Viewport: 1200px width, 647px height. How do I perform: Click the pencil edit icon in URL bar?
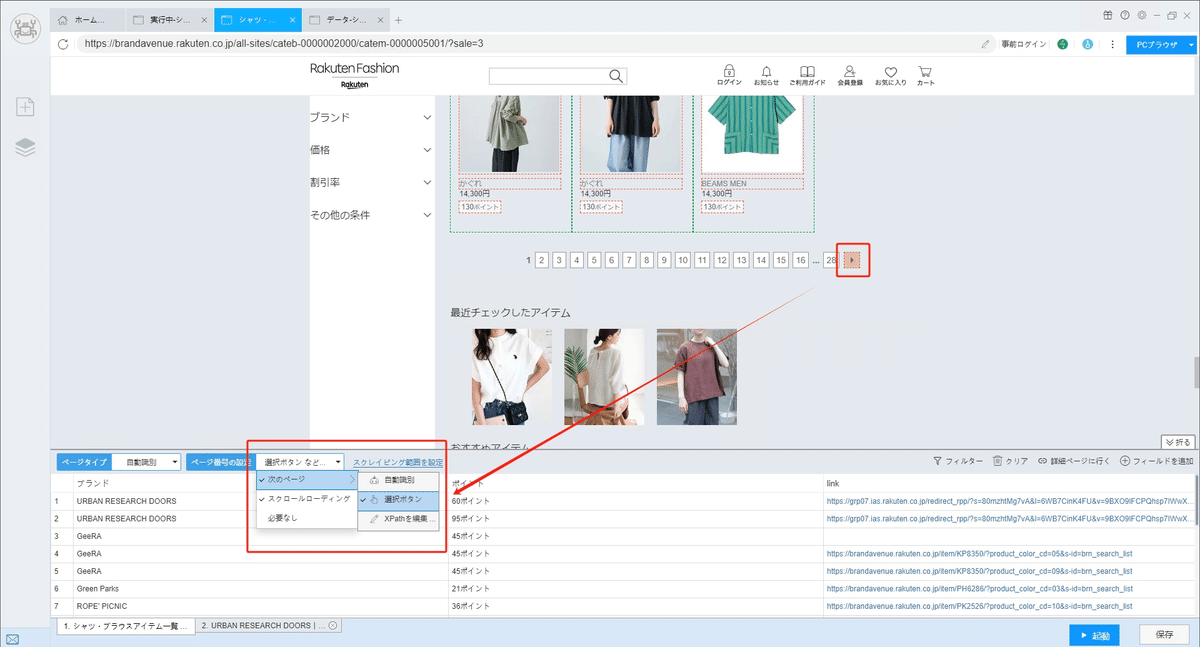[x=986, y=44]
